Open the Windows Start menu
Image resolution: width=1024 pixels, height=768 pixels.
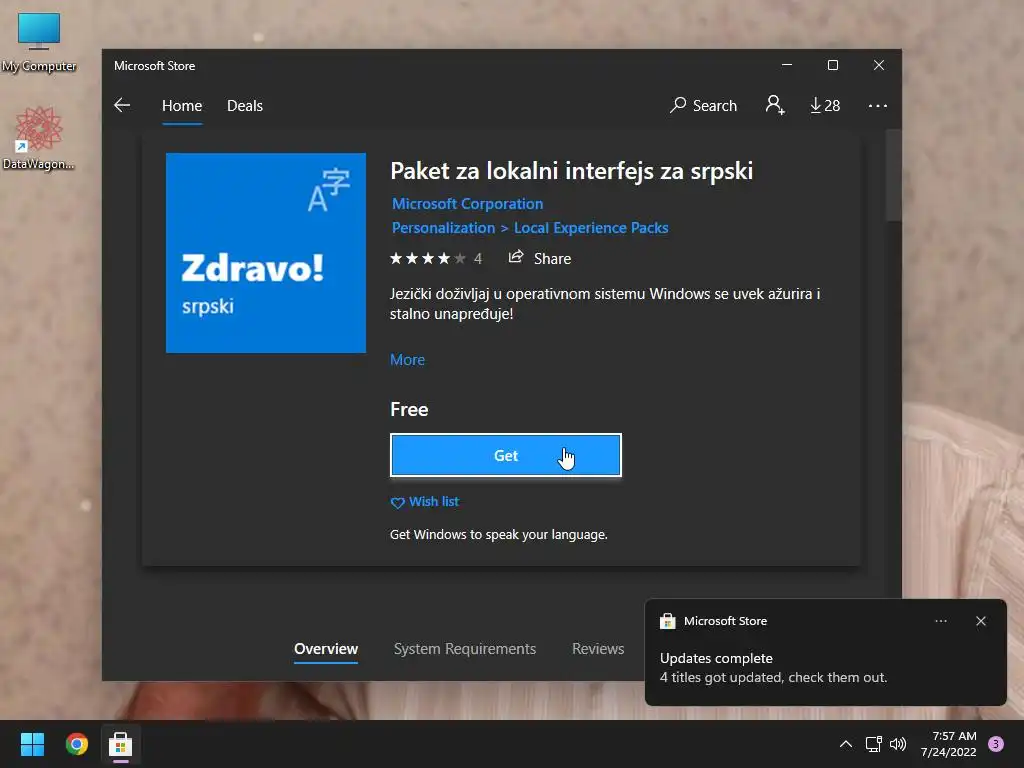[32, 744]
